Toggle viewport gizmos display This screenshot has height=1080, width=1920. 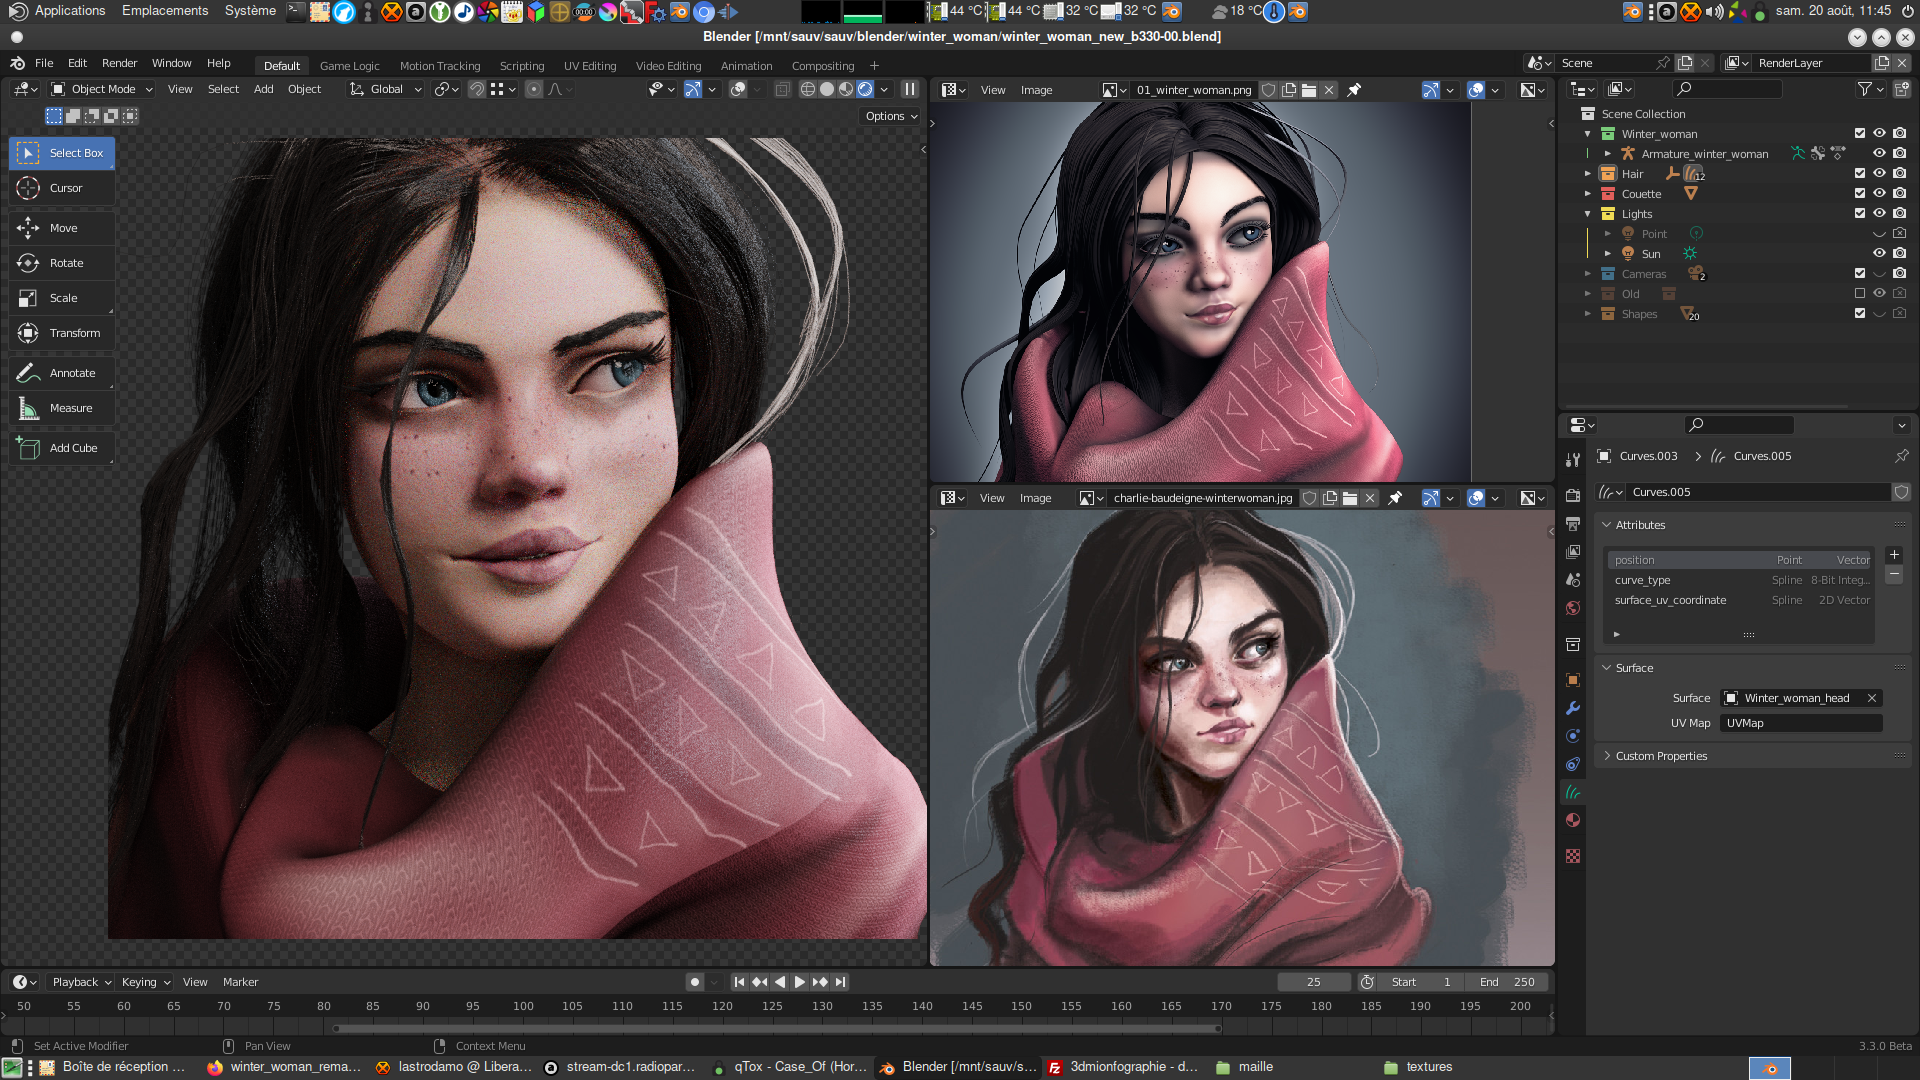693,89
